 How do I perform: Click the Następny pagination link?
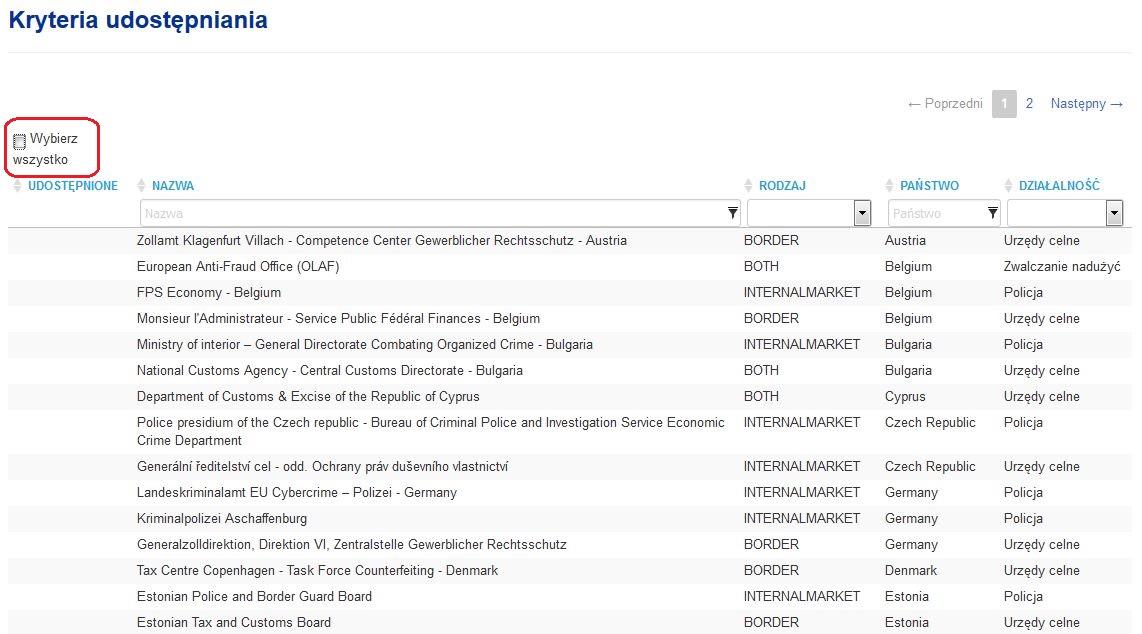[x=1086, y=103]
